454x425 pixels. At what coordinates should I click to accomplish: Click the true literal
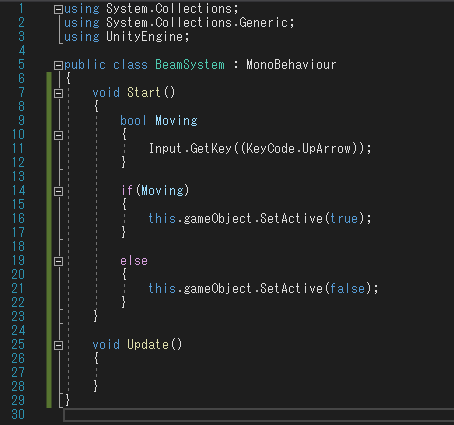pyautogui.click(x=344, y=218)
